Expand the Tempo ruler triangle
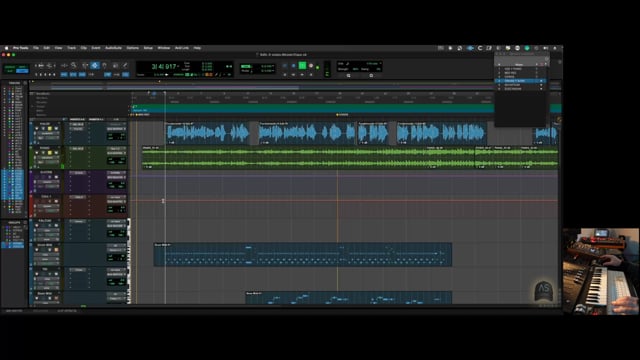The width and height of the screenshot is (640, 360). coord(33,107)
